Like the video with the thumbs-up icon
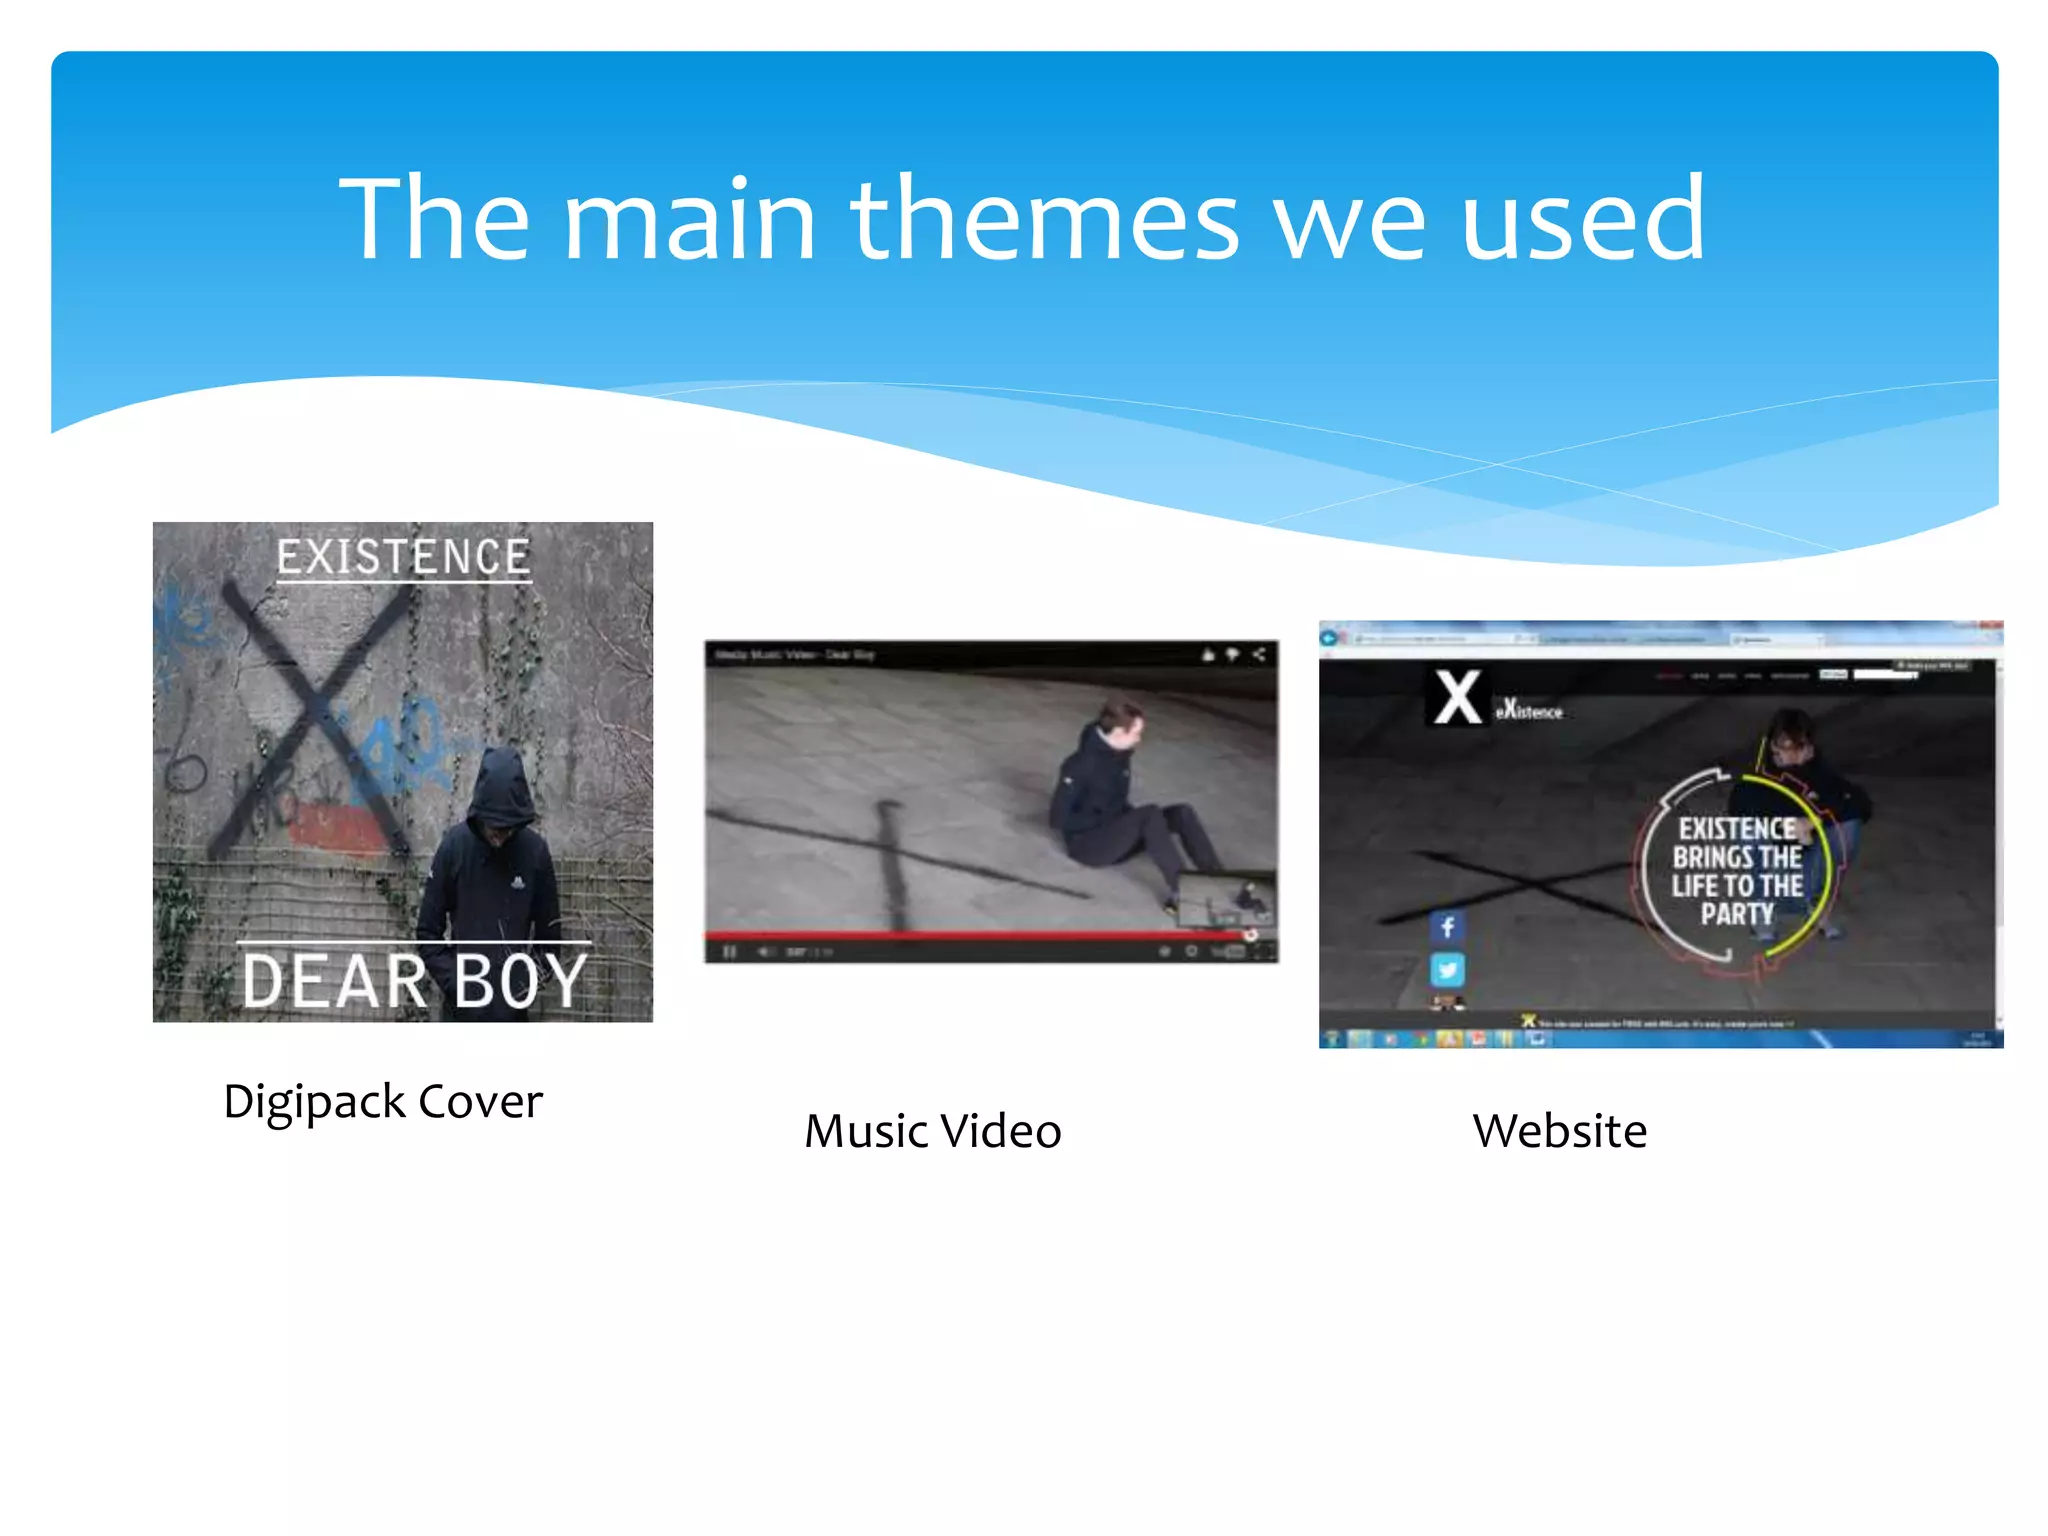The image size is (2048, 1536). [x=1208, y=654]
